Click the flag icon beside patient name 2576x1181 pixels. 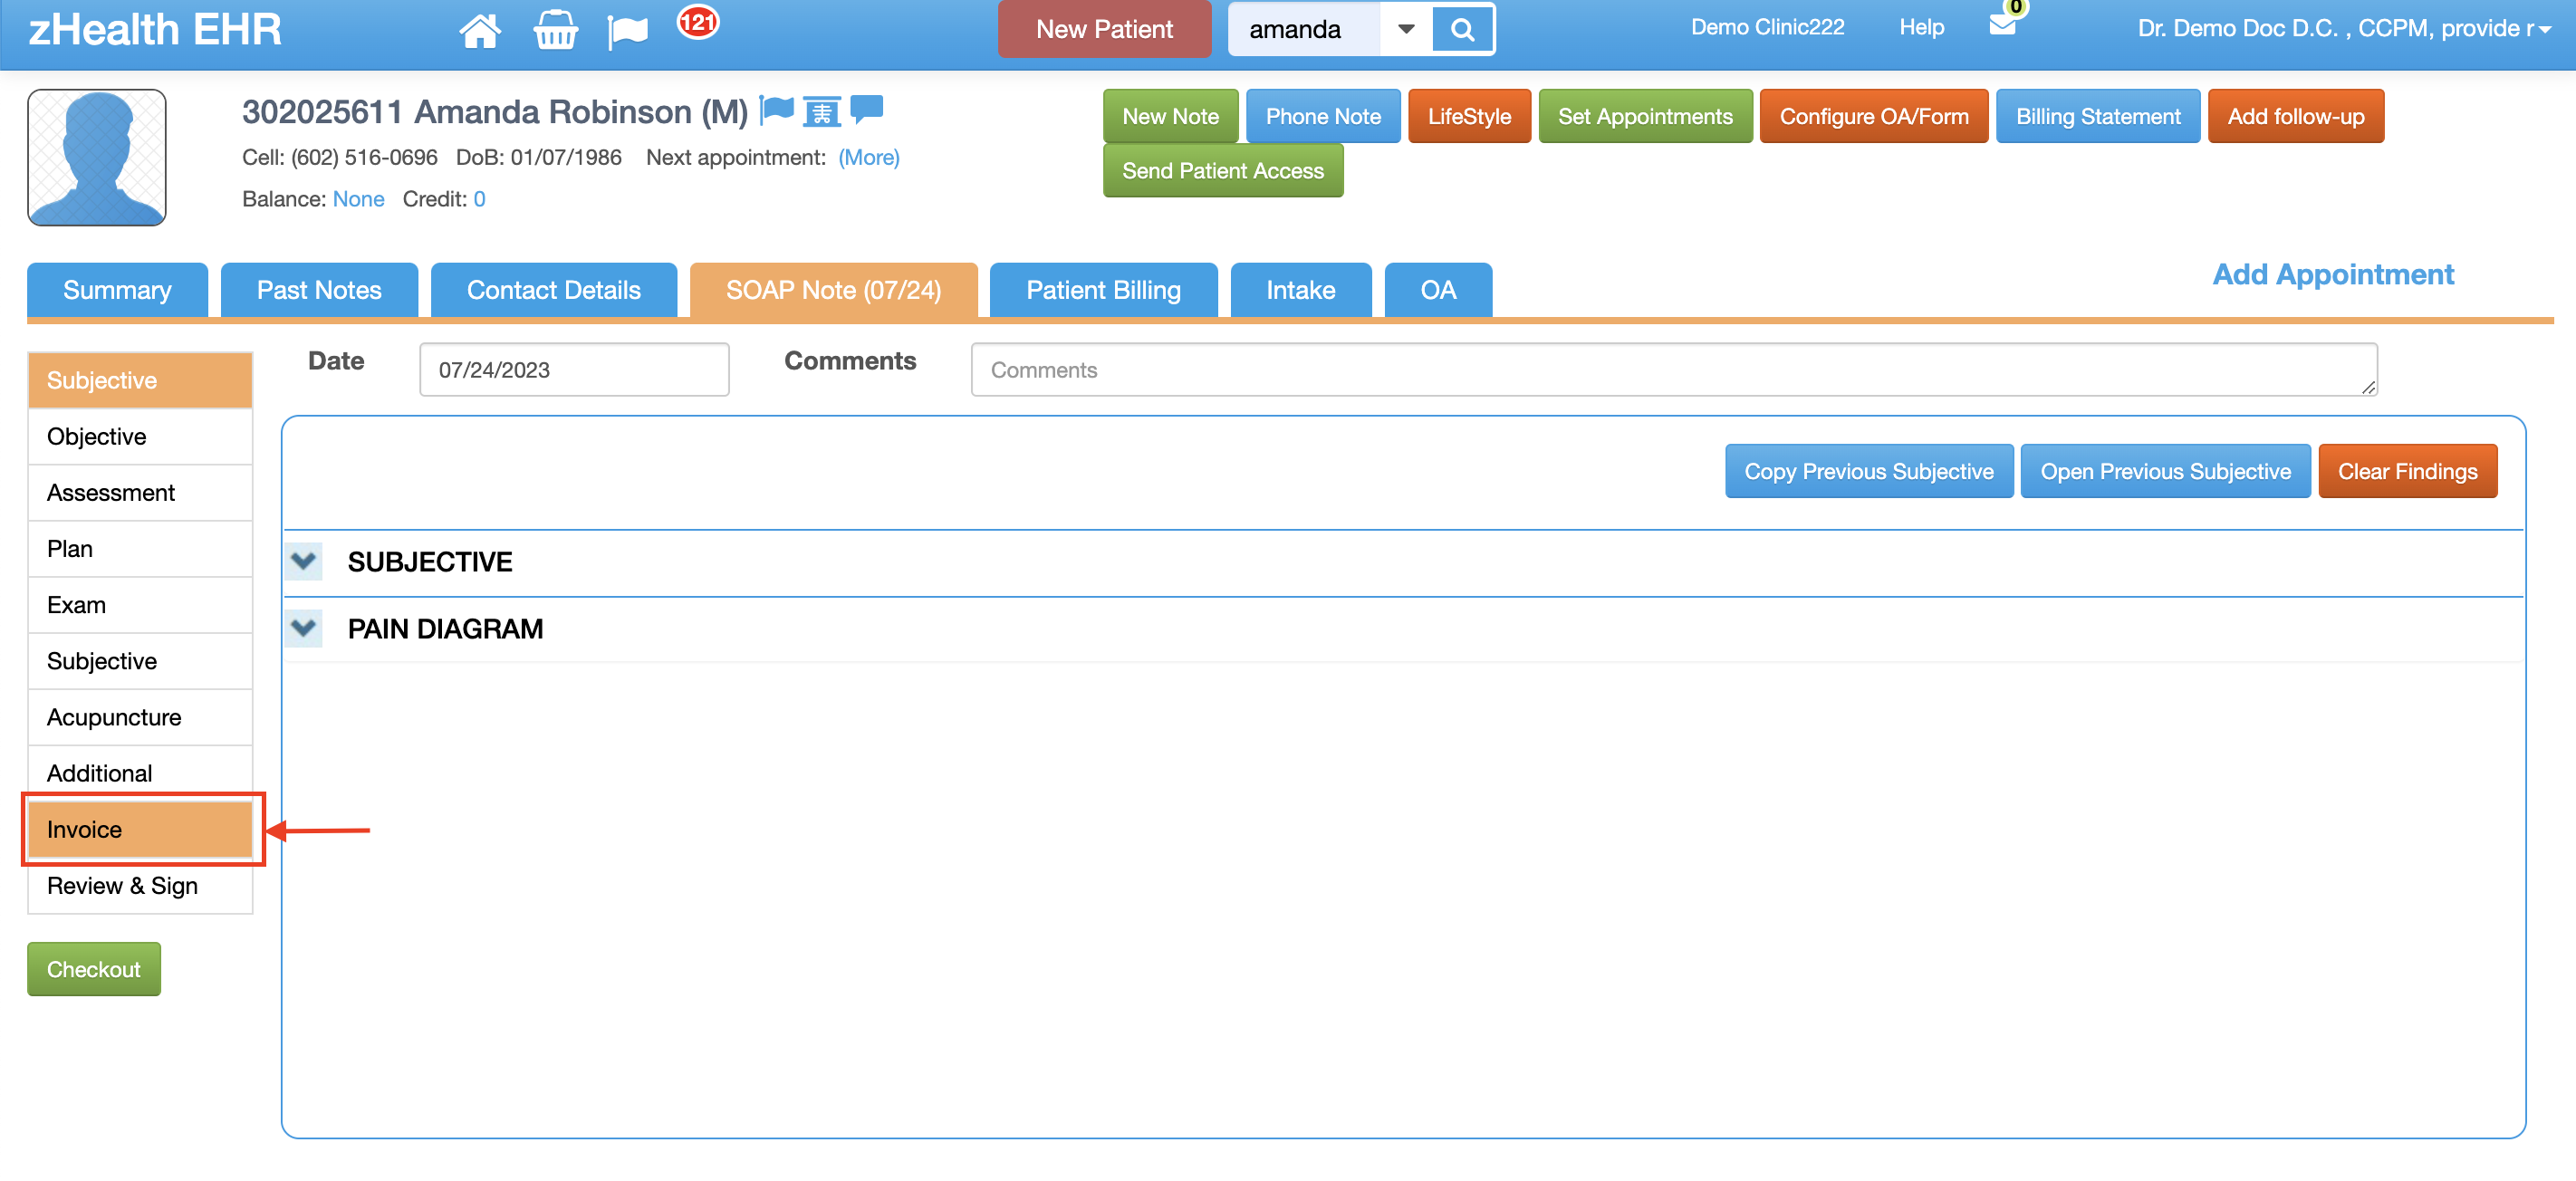click(x=776, y=110)
